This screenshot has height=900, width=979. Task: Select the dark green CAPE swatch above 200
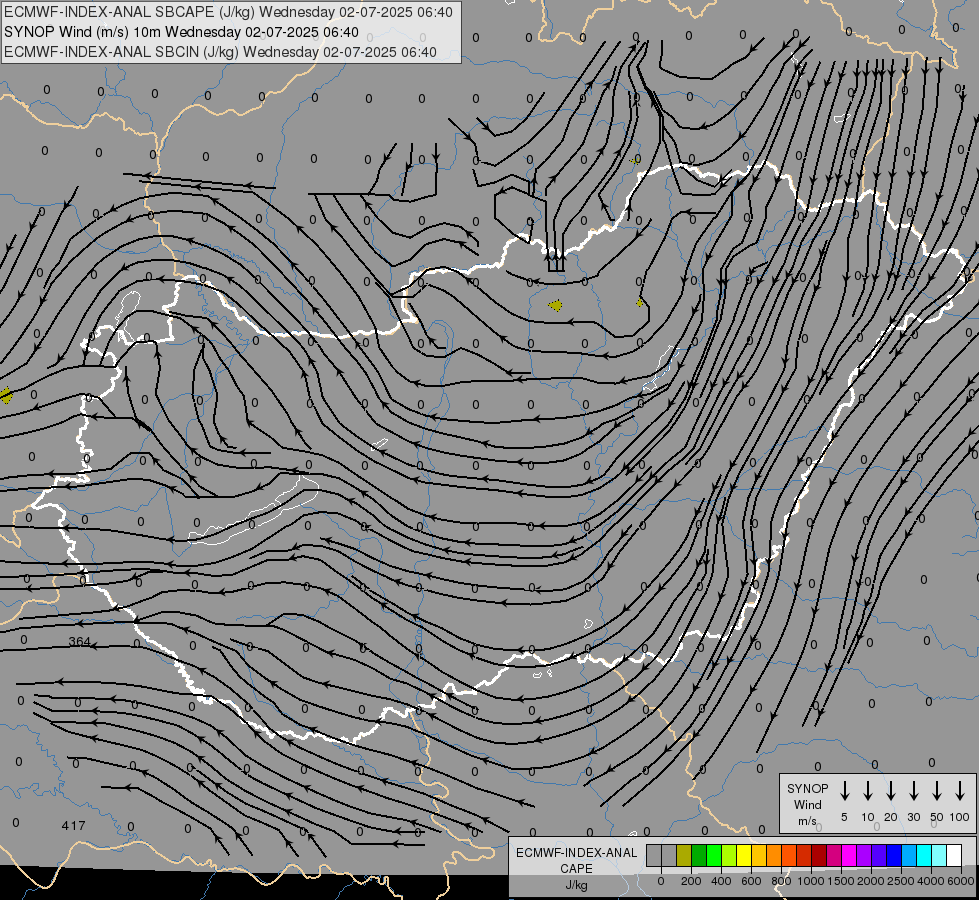click(699, 855)
